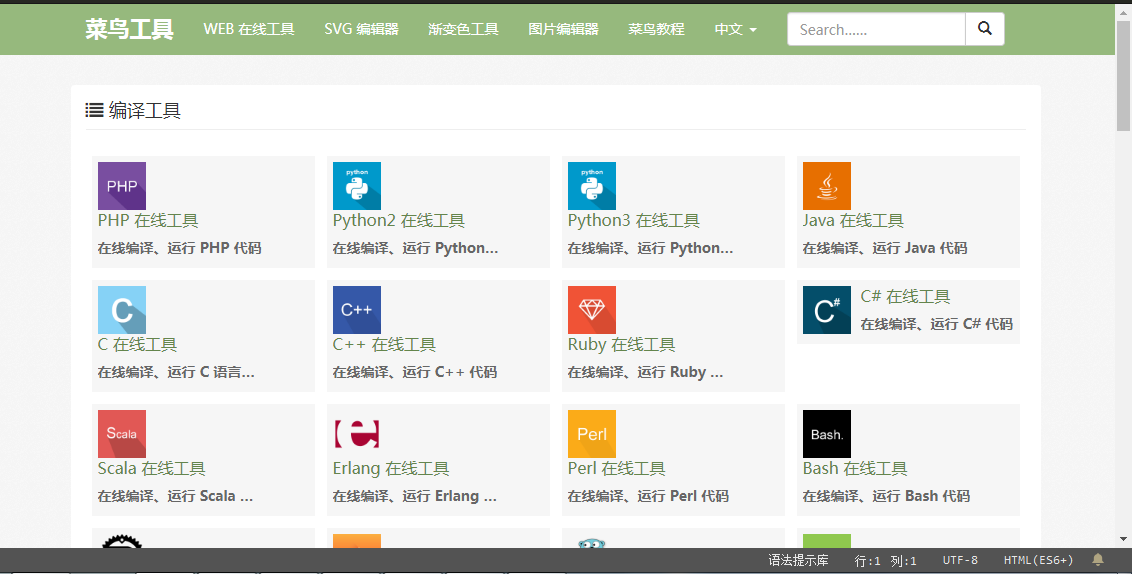Click the vertical scrollbar thumb
The image size is (1132, 574).
coord(1123,76)
